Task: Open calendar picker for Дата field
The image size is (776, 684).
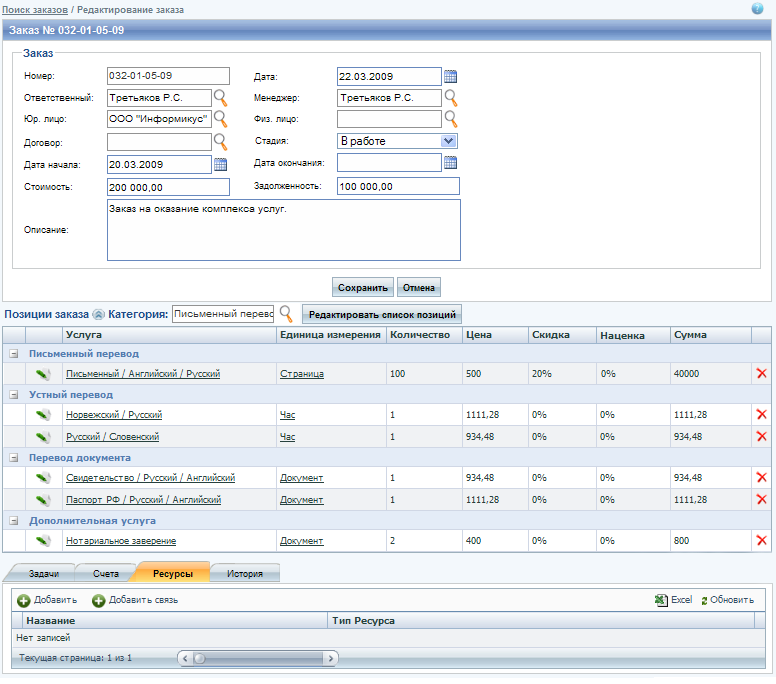Action: click(450, 76)
